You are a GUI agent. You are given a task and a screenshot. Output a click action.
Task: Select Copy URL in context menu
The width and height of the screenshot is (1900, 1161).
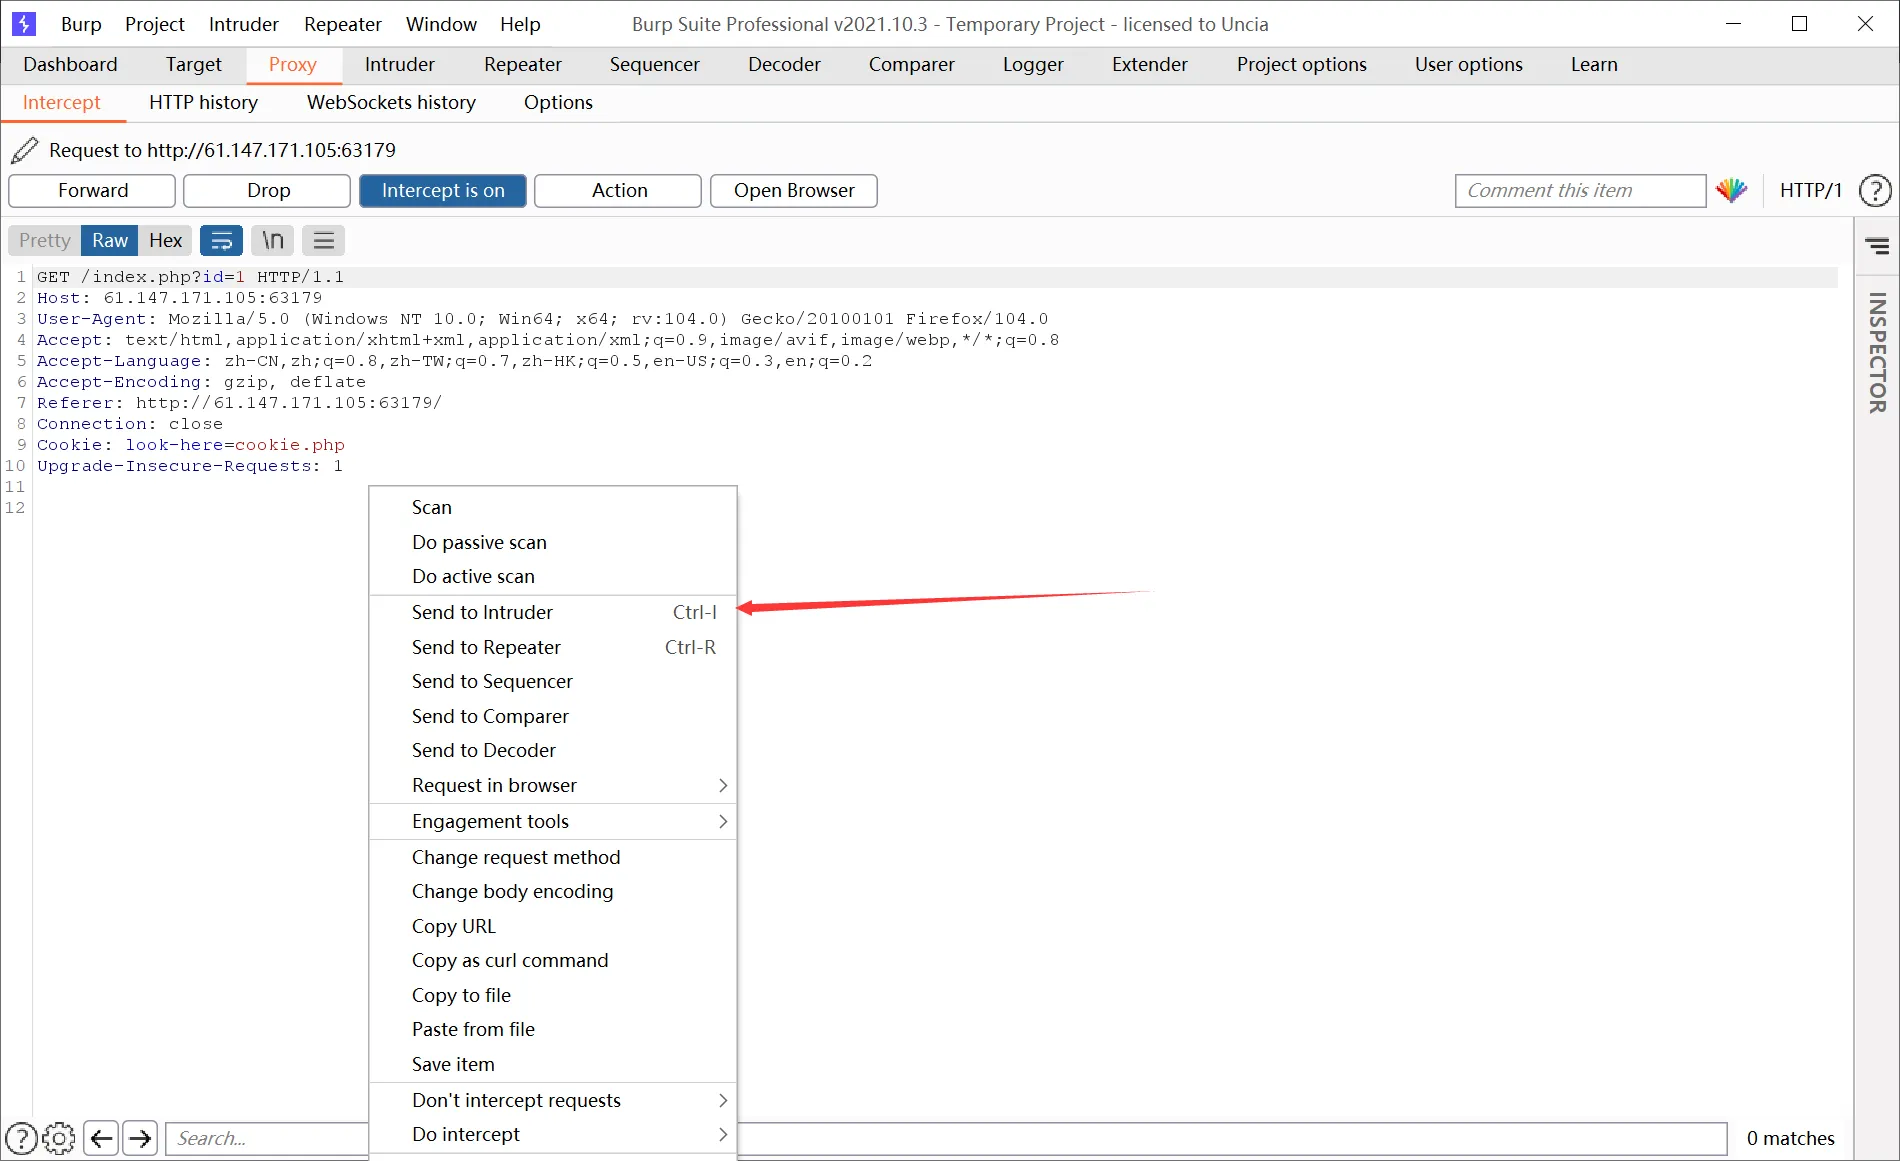pyautogui.click(x=553, y=926)
